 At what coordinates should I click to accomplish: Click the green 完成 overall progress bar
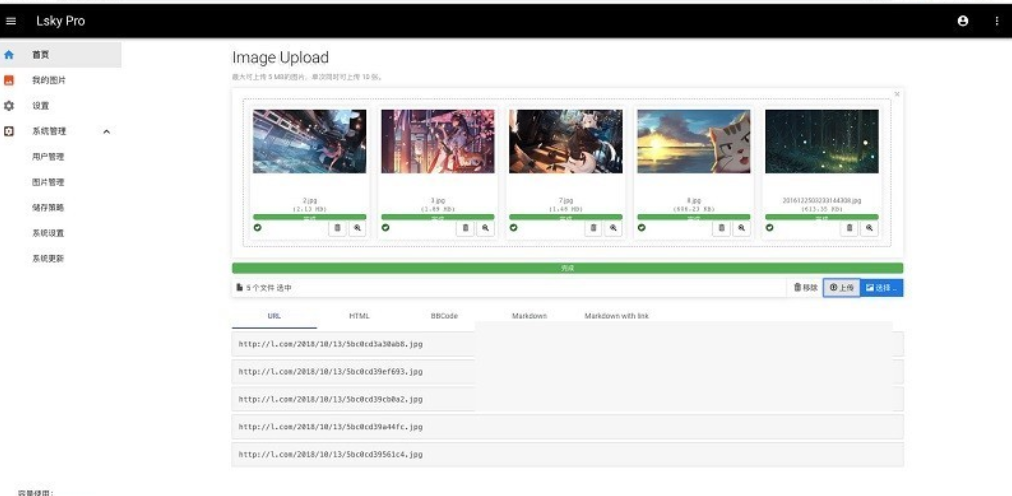(567, 268)
